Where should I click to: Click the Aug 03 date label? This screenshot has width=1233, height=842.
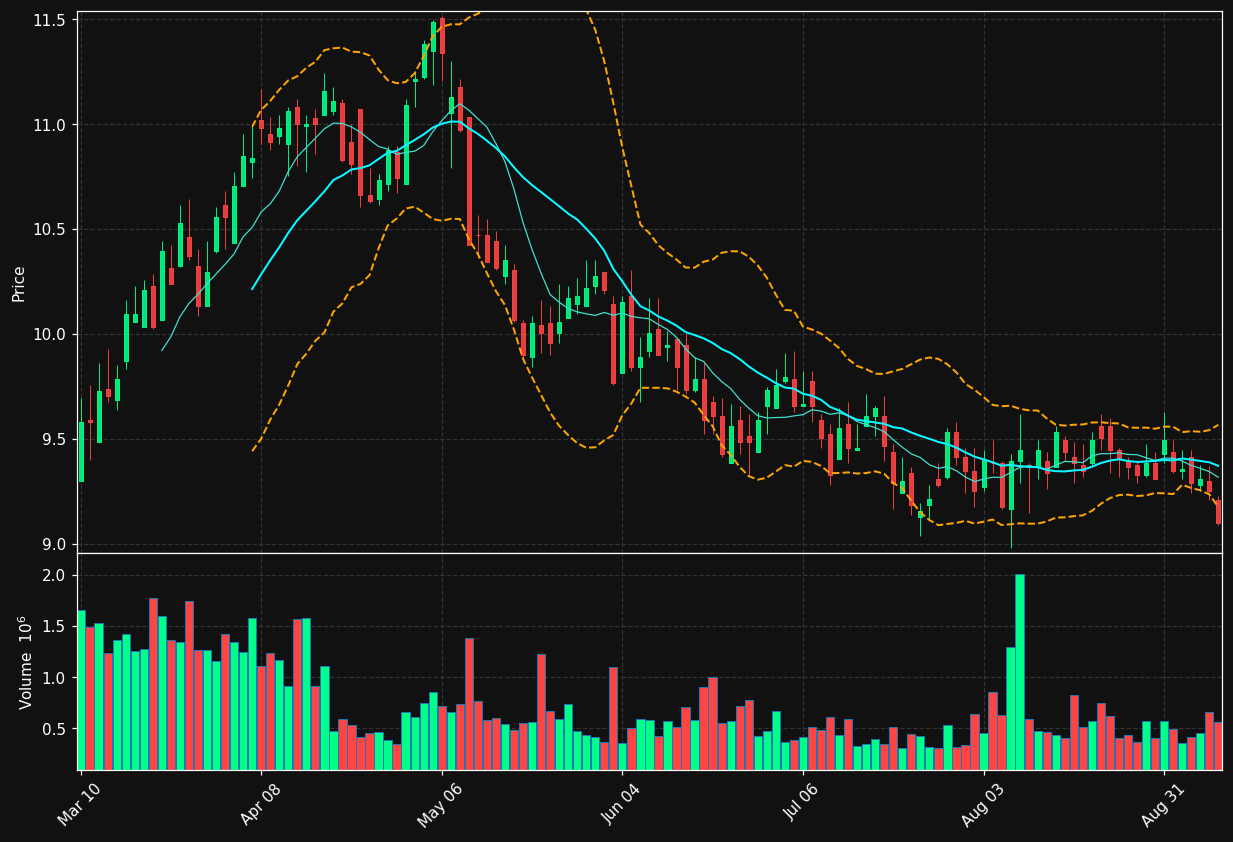tap(981, 805)
